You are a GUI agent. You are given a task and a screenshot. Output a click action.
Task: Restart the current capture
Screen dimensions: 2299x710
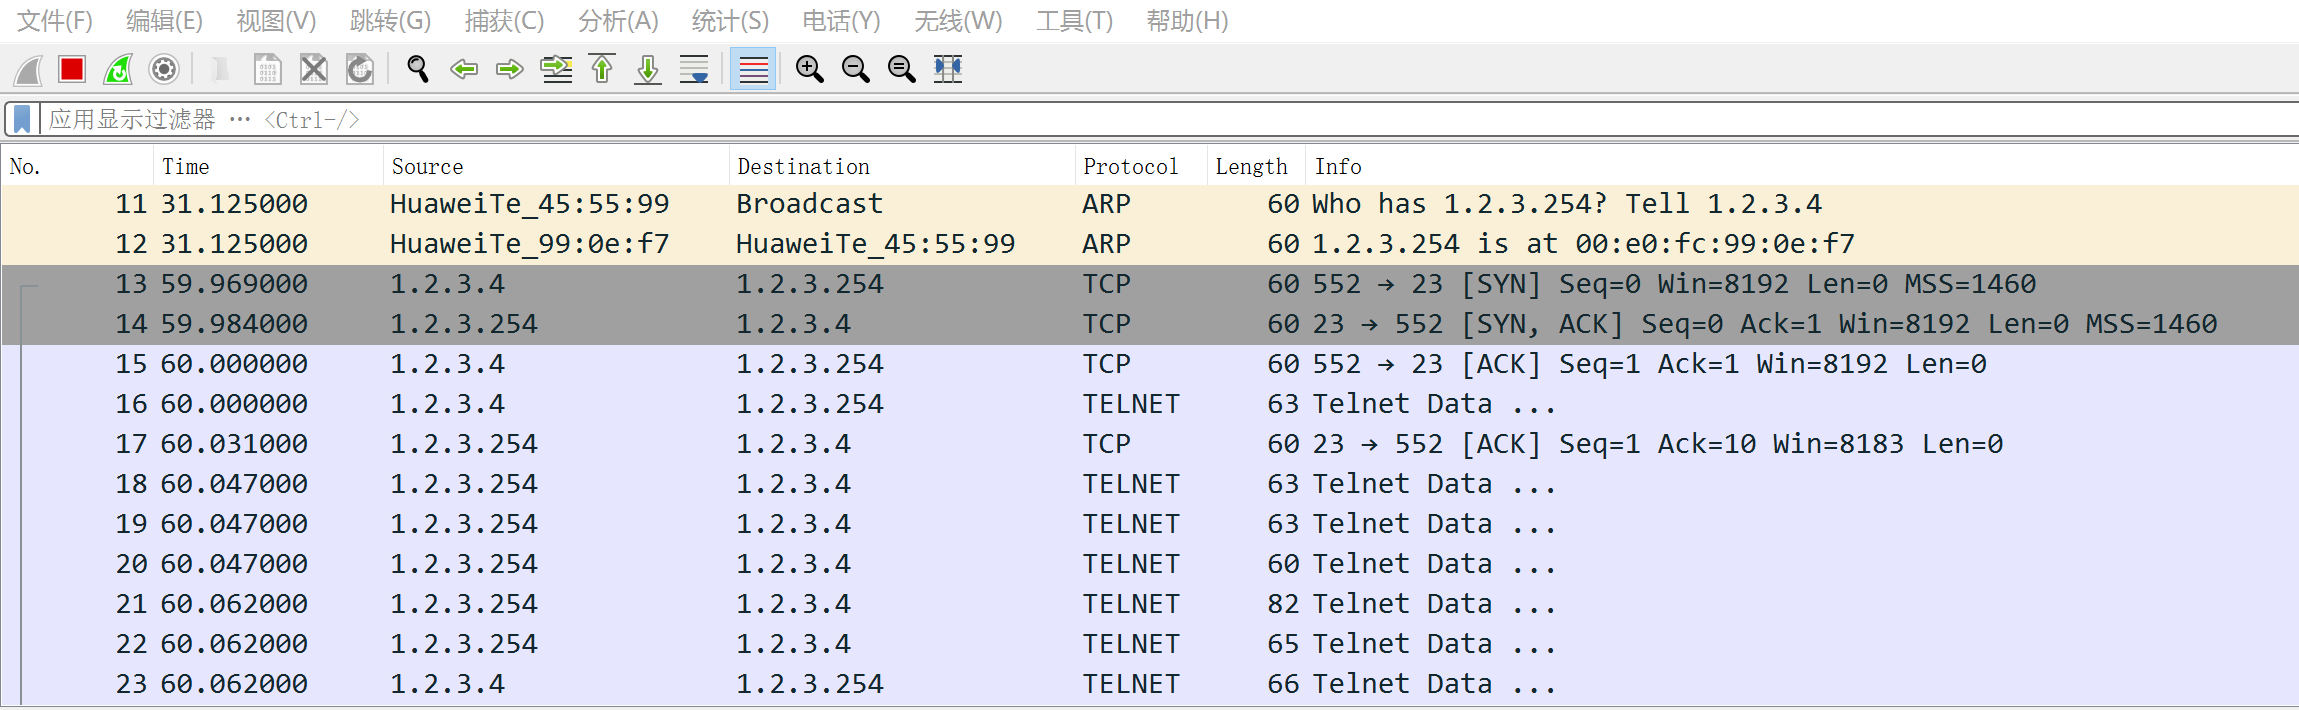118,69
